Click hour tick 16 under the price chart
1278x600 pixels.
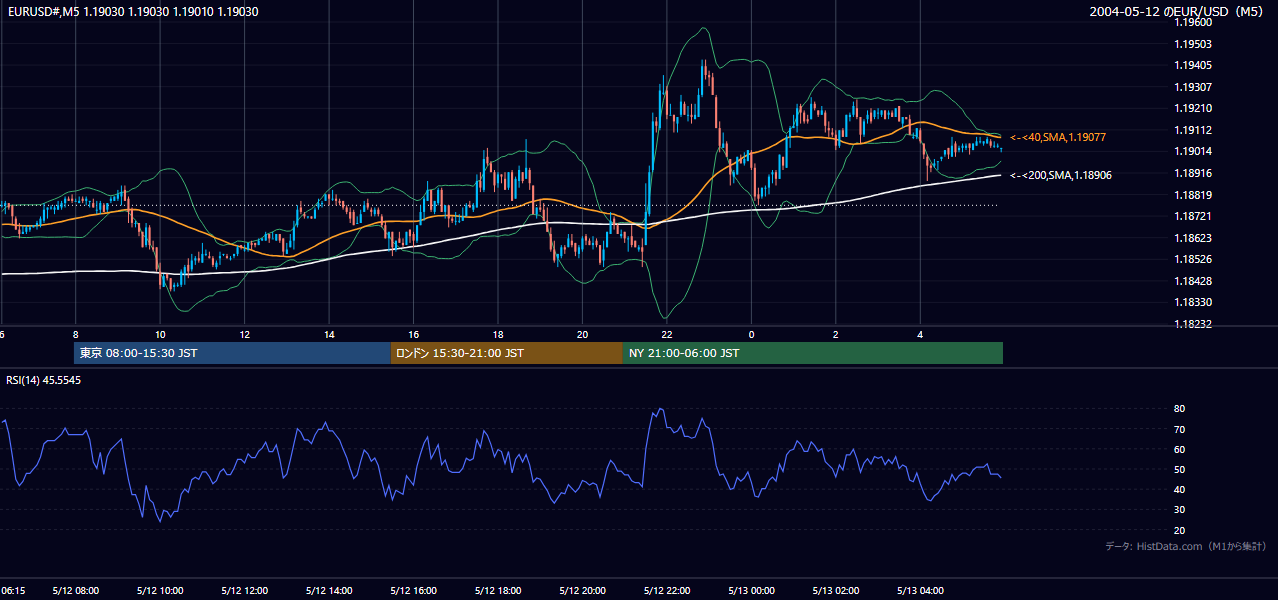coord(413,335)
